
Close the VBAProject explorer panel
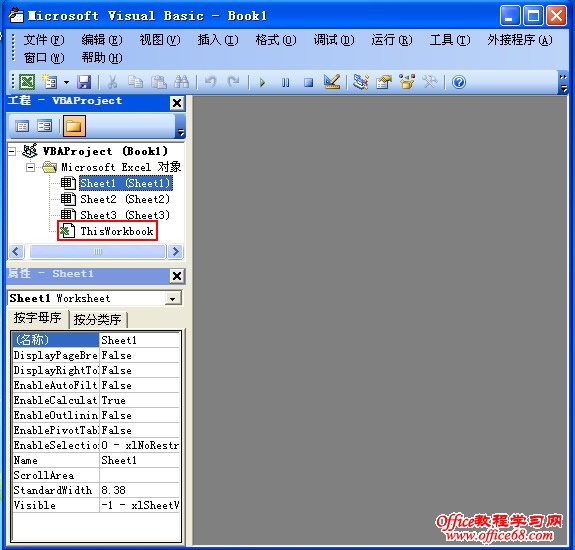click(x=177, y=103)
